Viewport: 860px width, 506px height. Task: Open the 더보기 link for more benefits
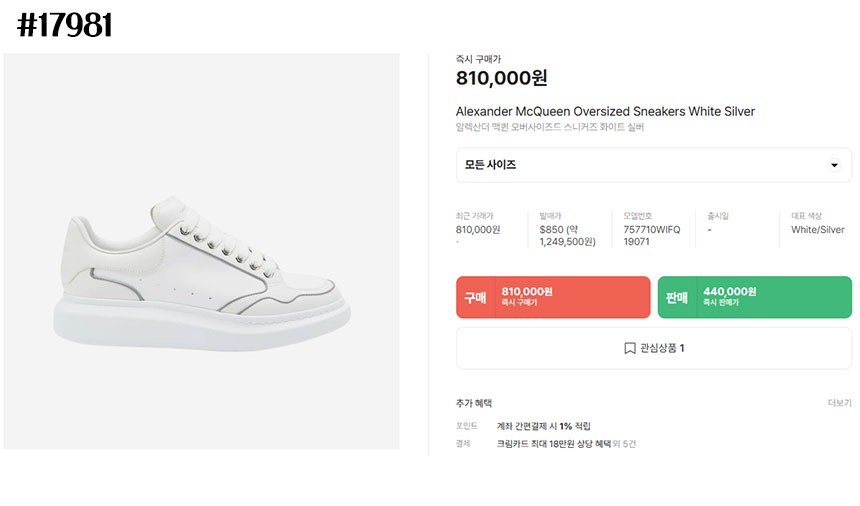click(839, 403)
